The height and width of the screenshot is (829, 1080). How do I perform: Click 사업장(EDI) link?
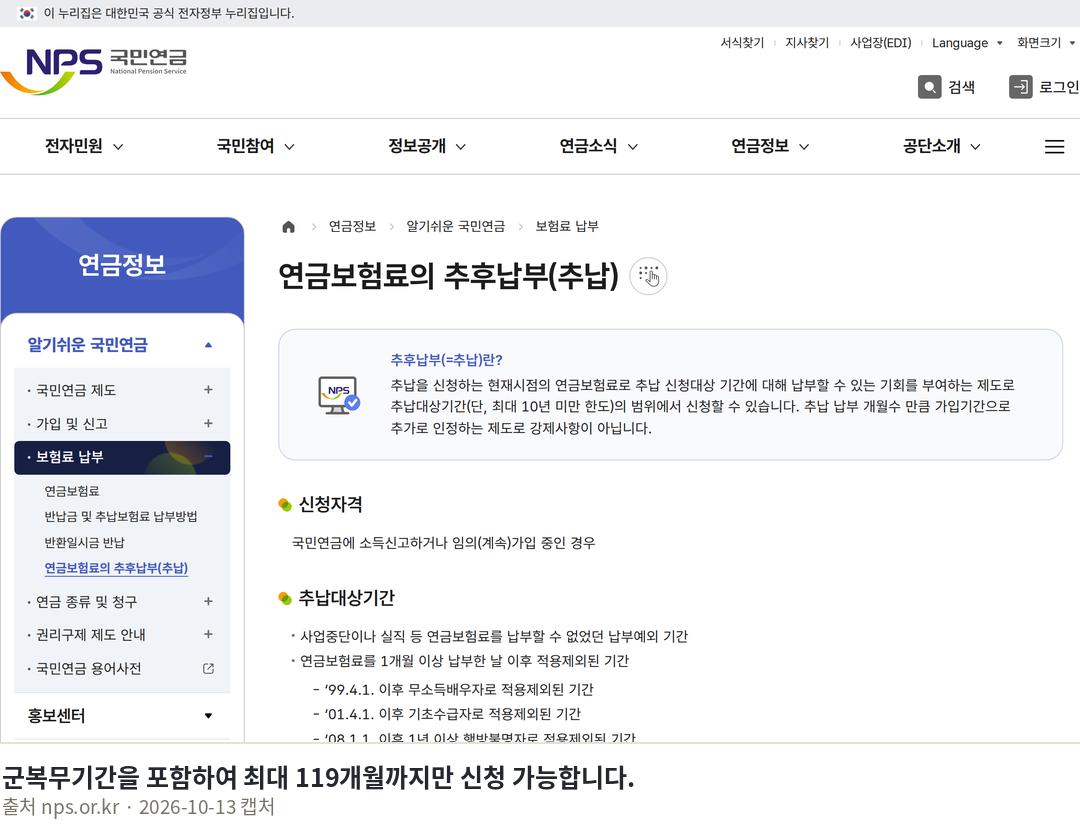coord(880,43)
